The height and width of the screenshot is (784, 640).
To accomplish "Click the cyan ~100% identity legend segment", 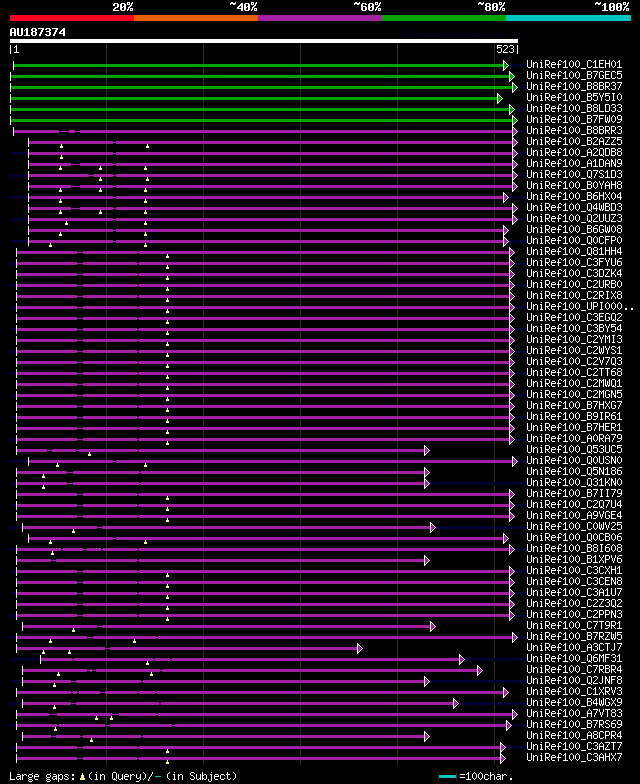I will coord(568,18).
